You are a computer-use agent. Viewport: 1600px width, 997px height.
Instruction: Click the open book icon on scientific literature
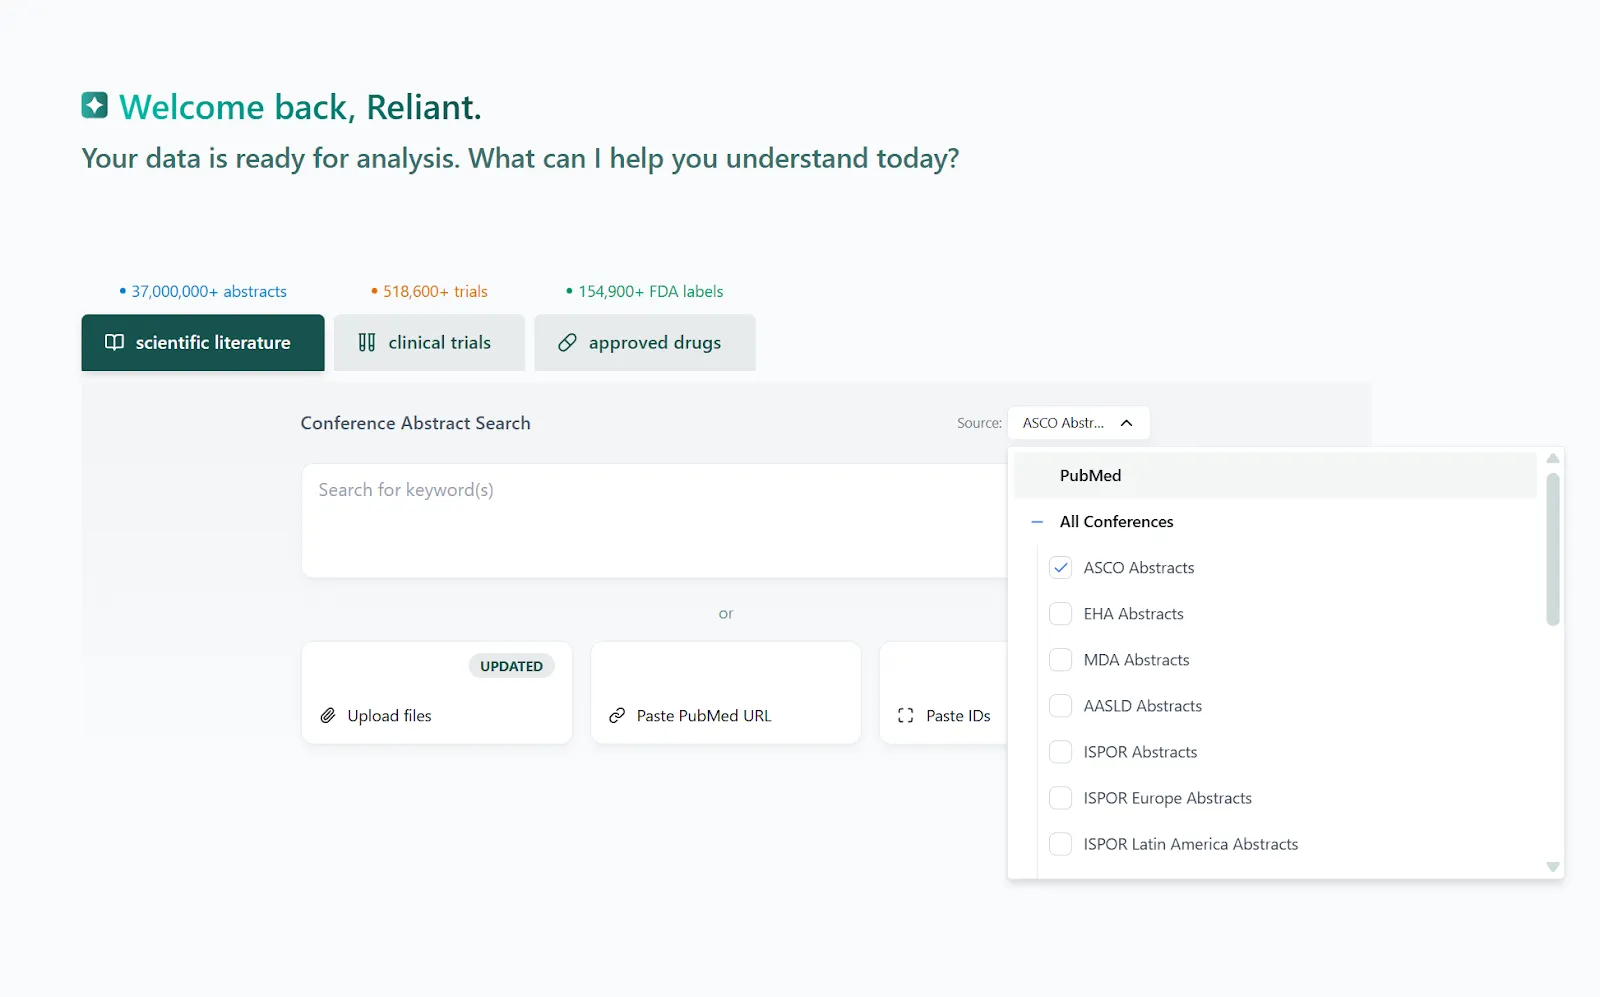pos(115,342)
